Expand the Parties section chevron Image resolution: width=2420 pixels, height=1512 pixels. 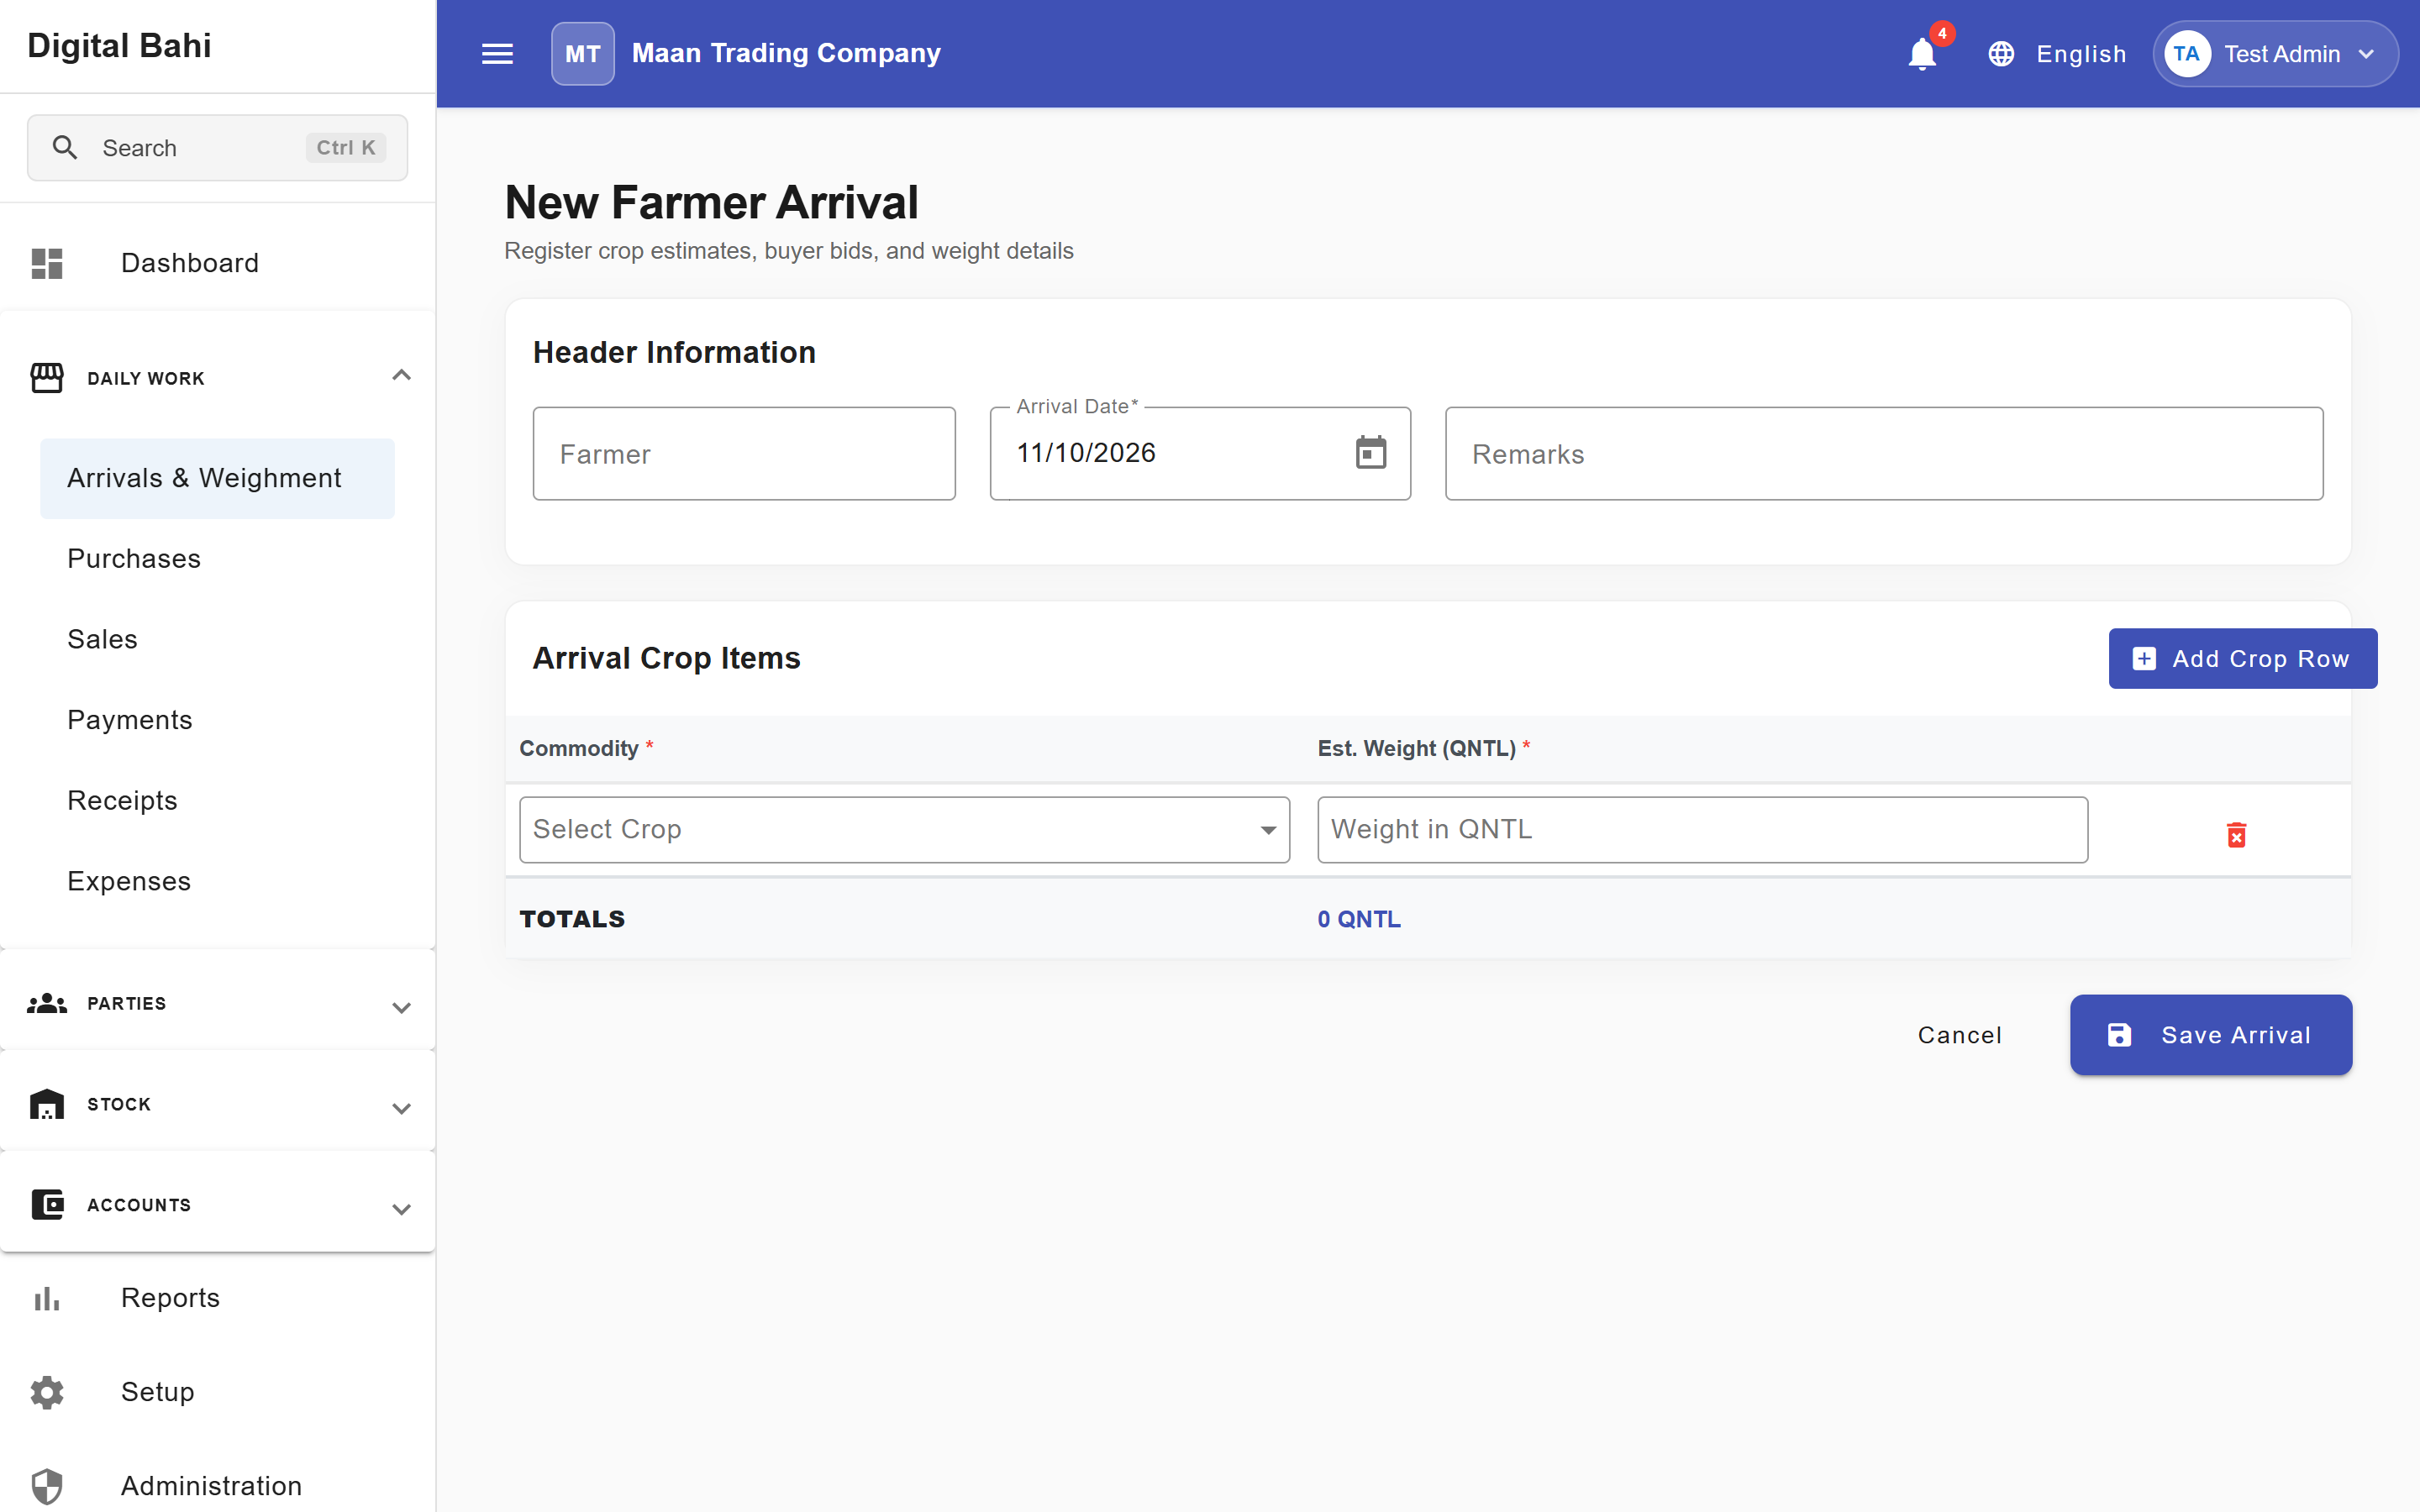401,1007
